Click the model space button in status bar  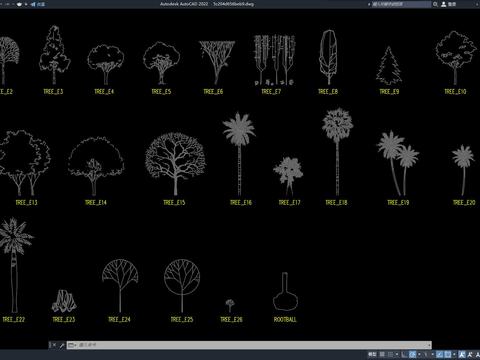click(372, 354)
